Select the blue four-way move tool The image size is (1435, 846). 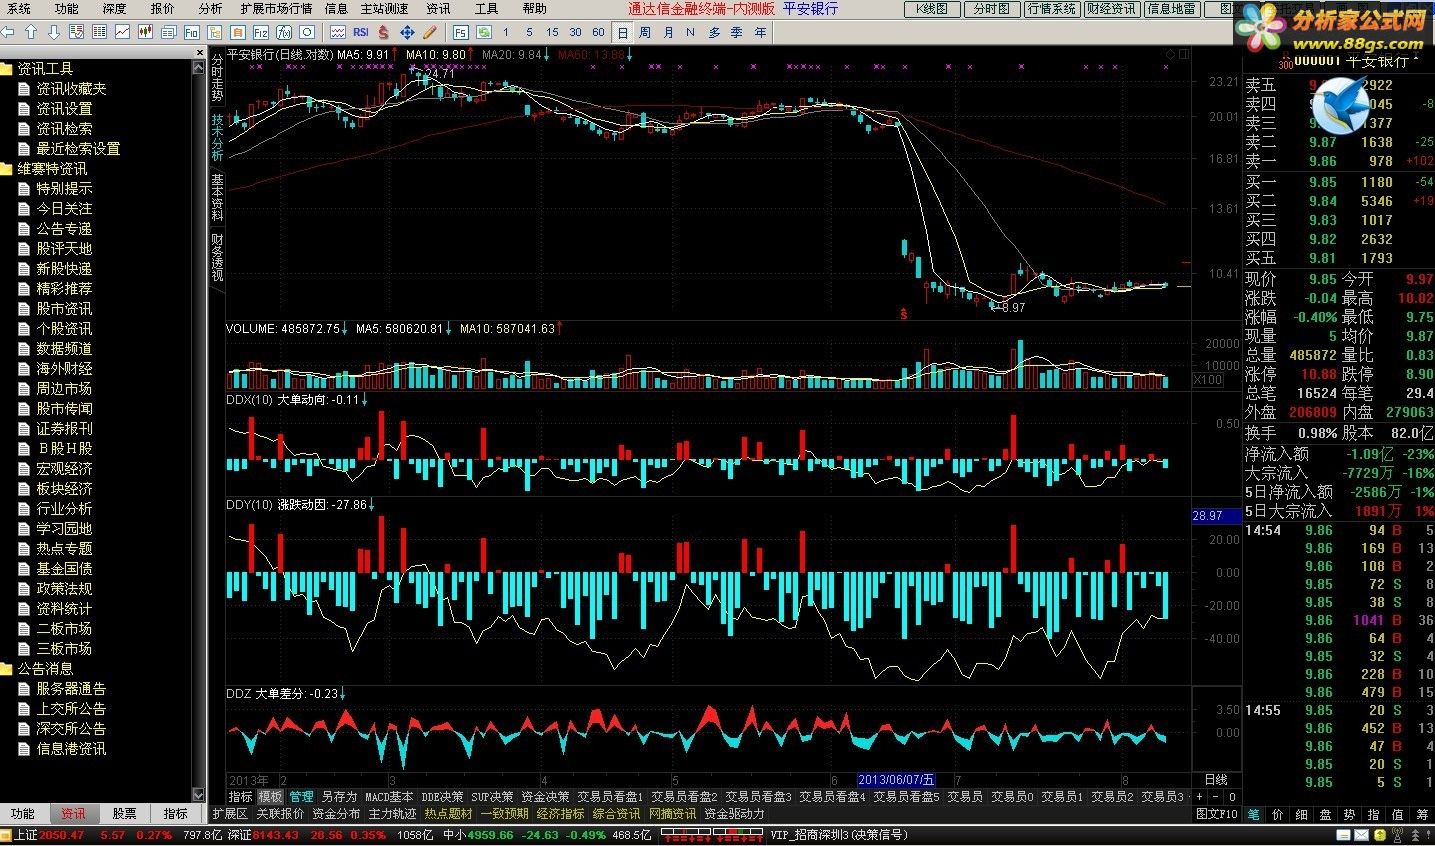[x=407, y=32]
